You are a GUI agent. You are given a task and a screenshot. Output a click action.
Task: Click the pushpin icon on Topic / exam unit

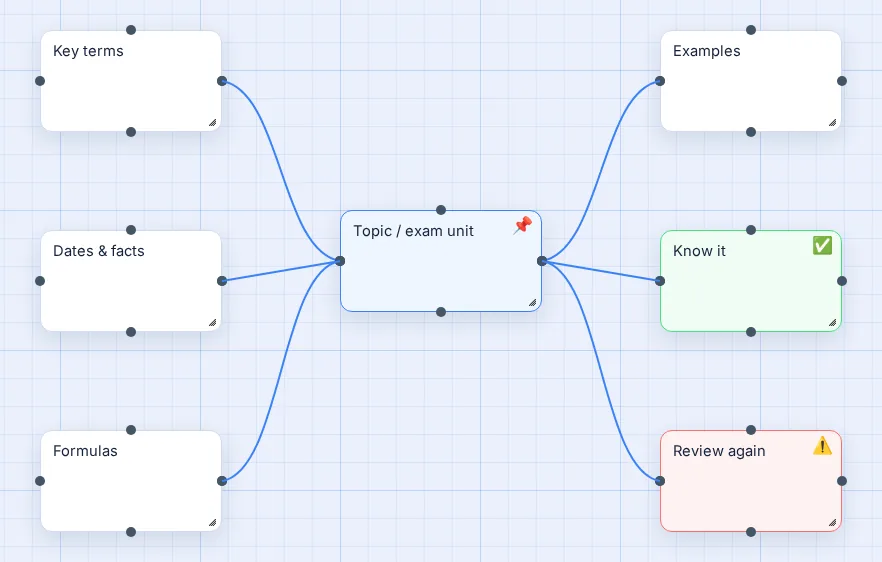click(x=523, y=226)
